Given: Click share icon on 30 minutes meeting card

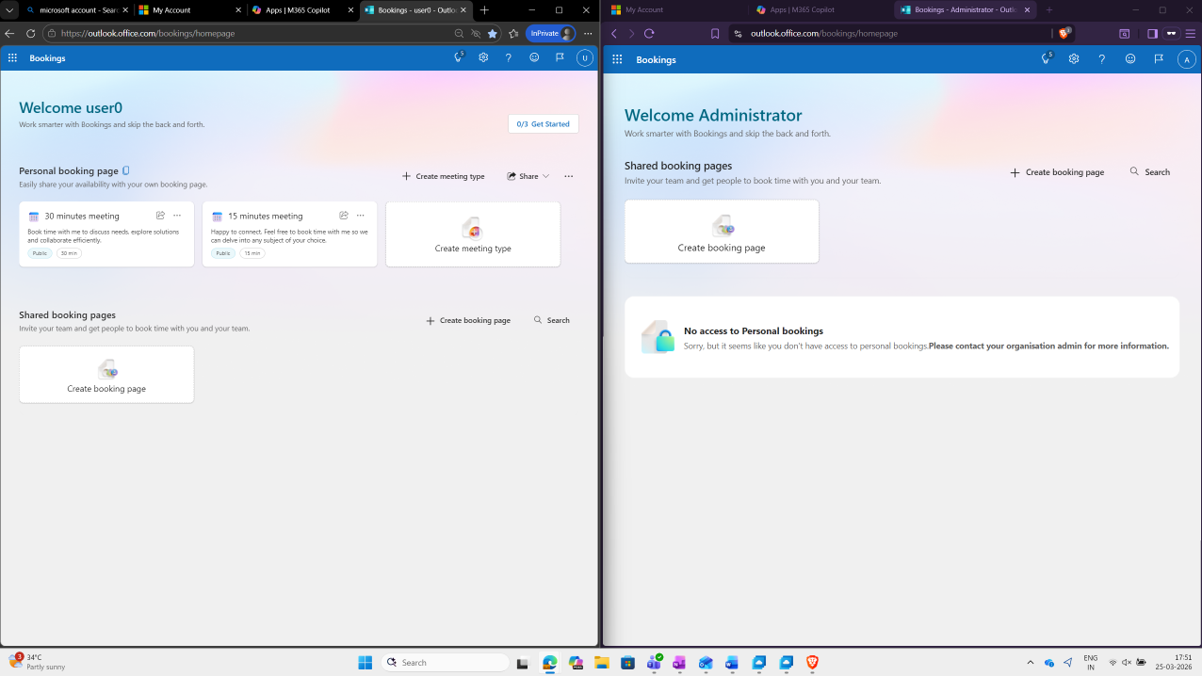Looking at the screenshot, I should (160, 215).
